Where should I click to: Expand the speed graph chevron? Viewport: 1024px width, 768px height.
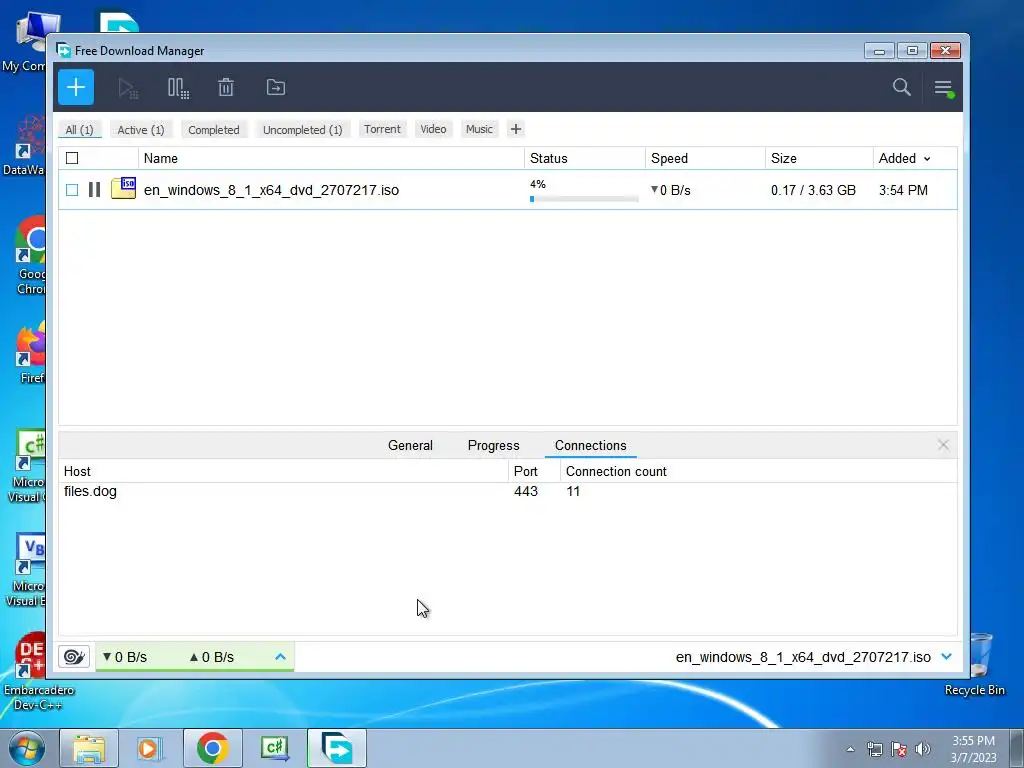(x=280, y=656)
